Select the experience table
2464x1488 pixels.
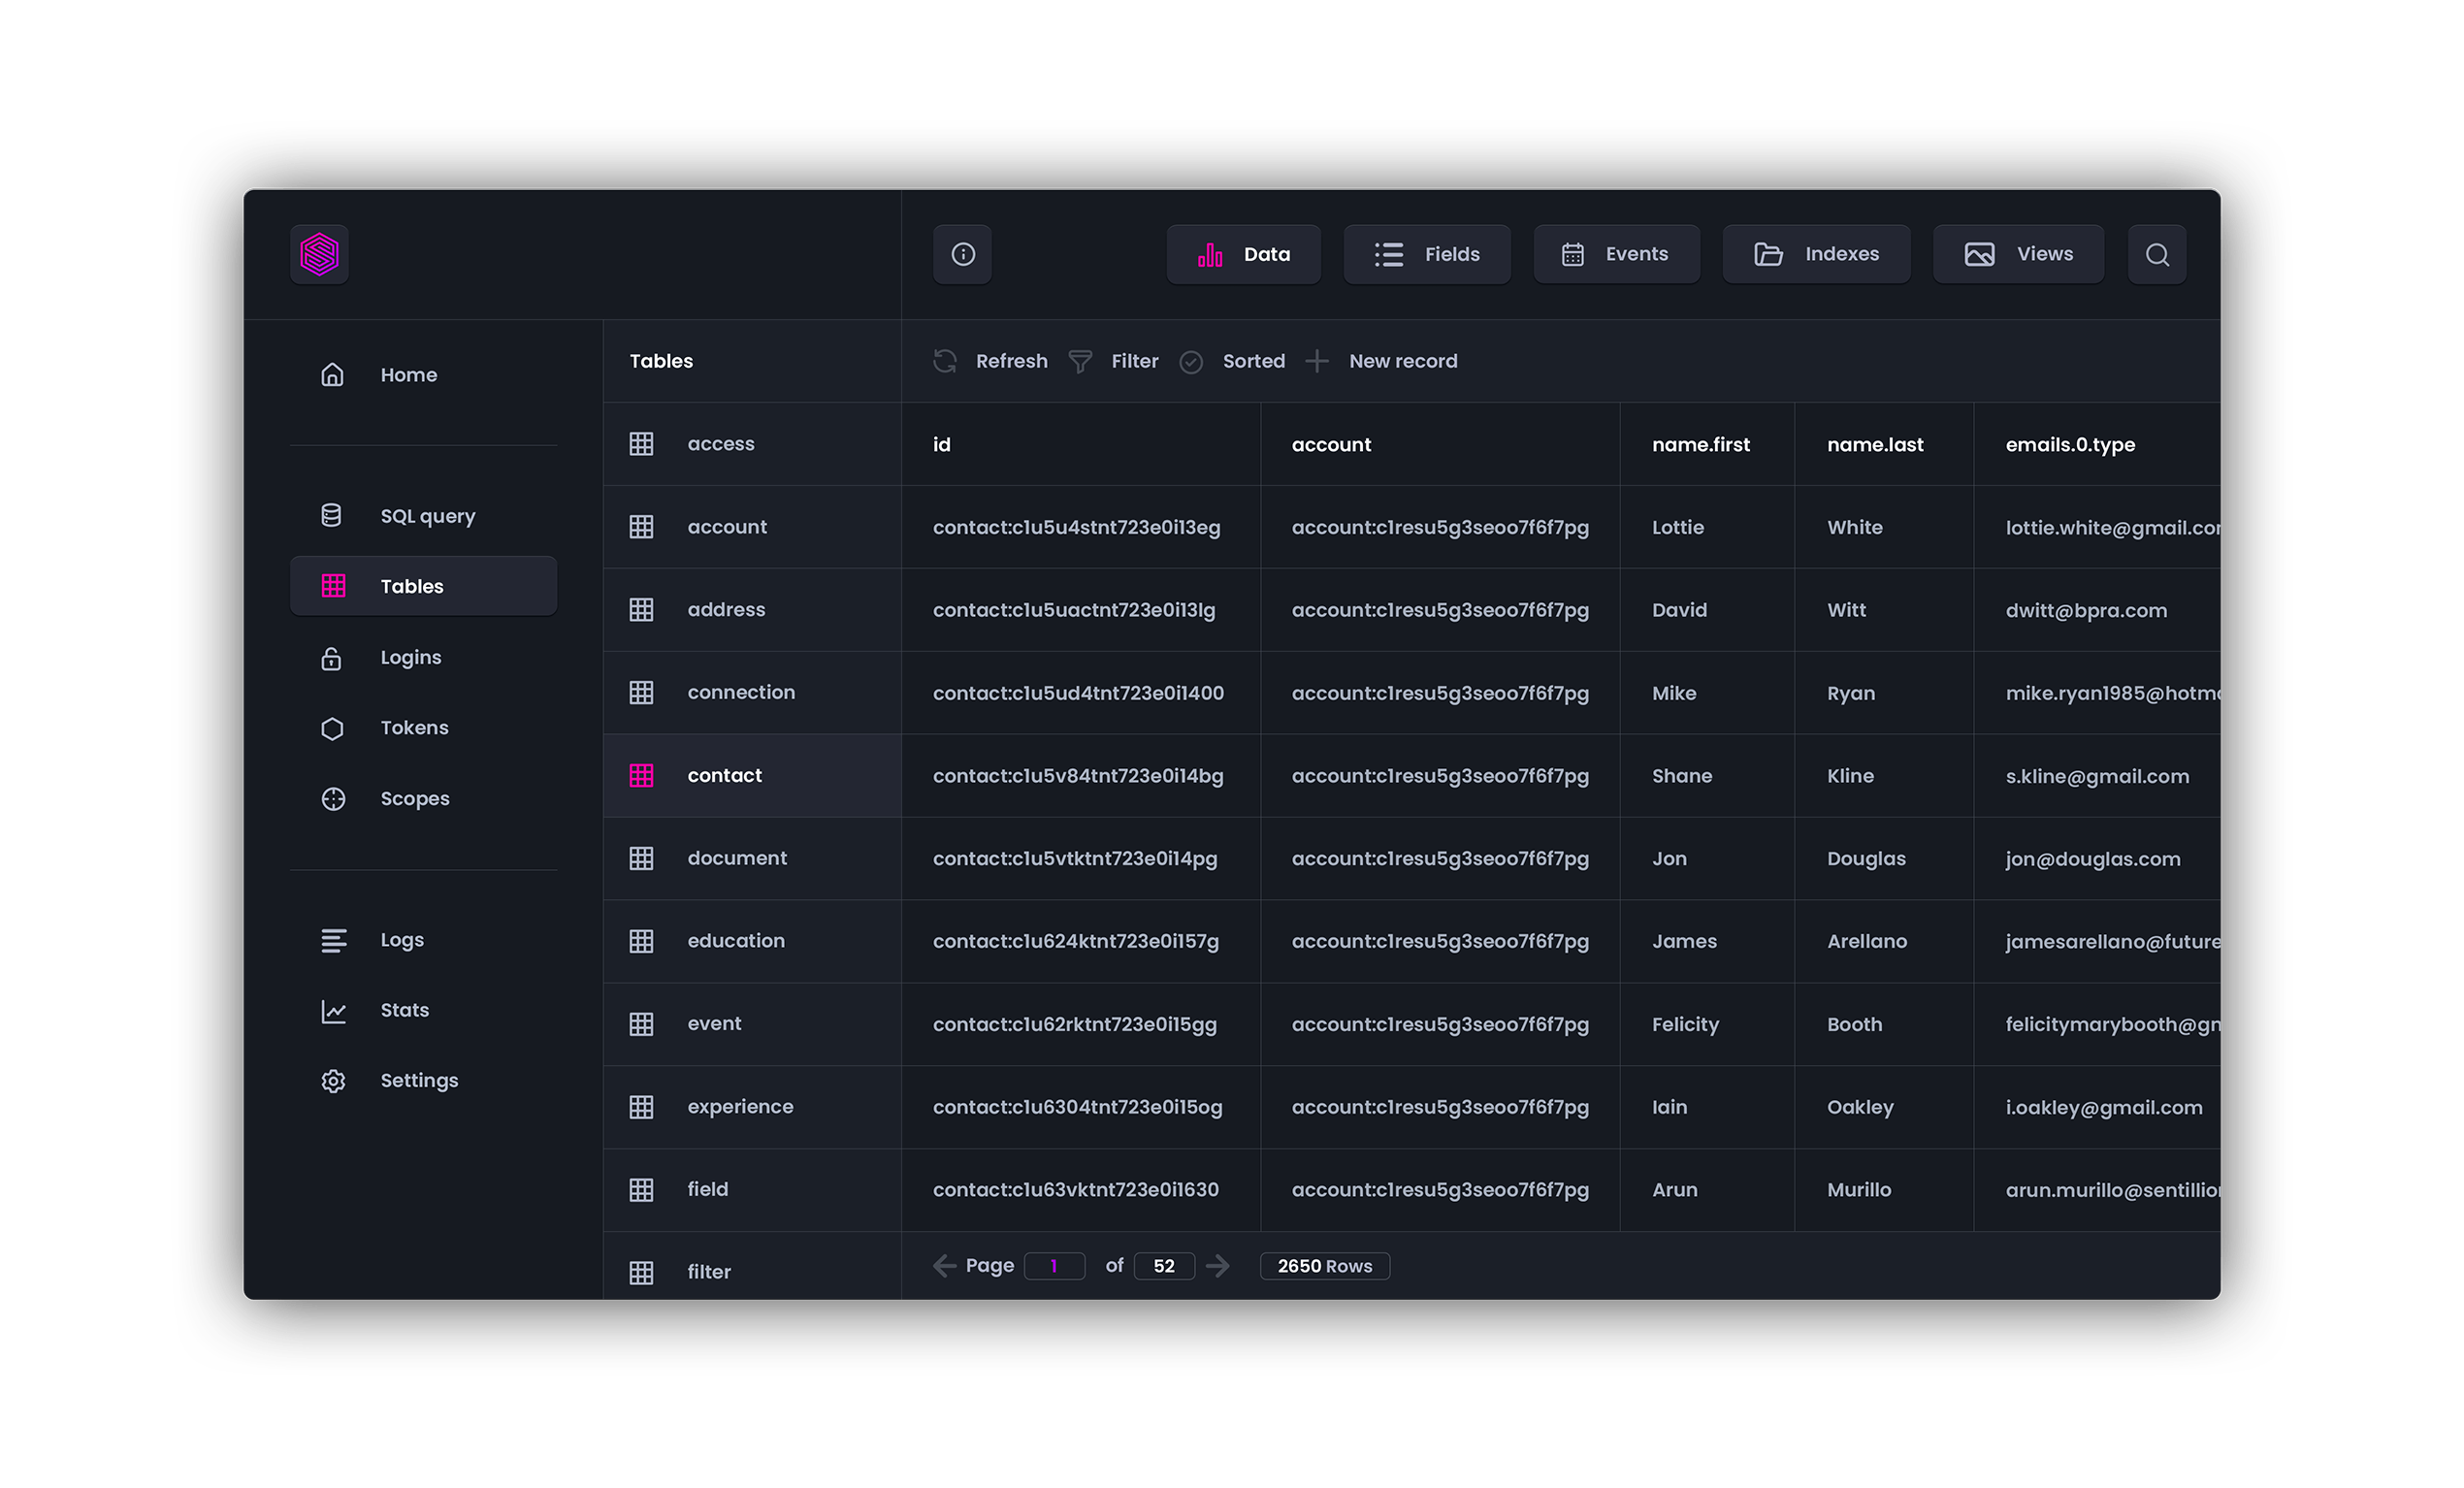(739, 1106)
